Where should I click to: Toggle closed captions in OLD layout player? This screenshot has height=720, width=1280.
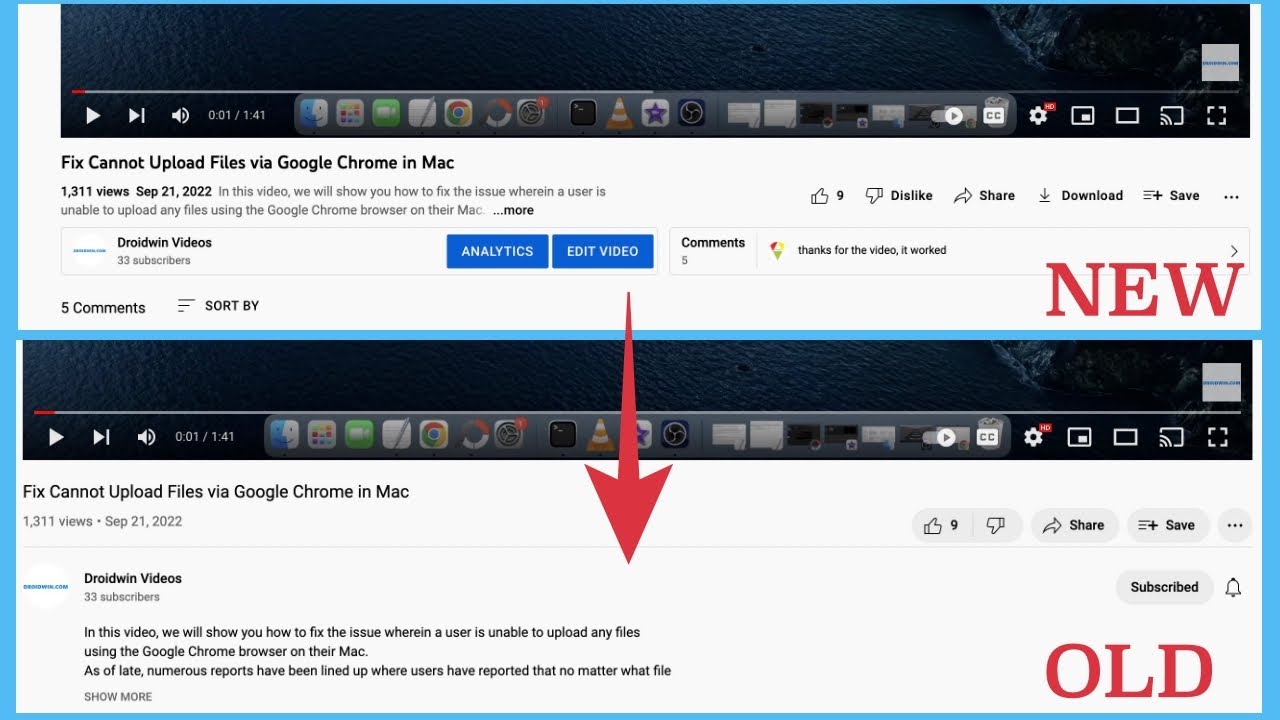[x=987, y=437]
